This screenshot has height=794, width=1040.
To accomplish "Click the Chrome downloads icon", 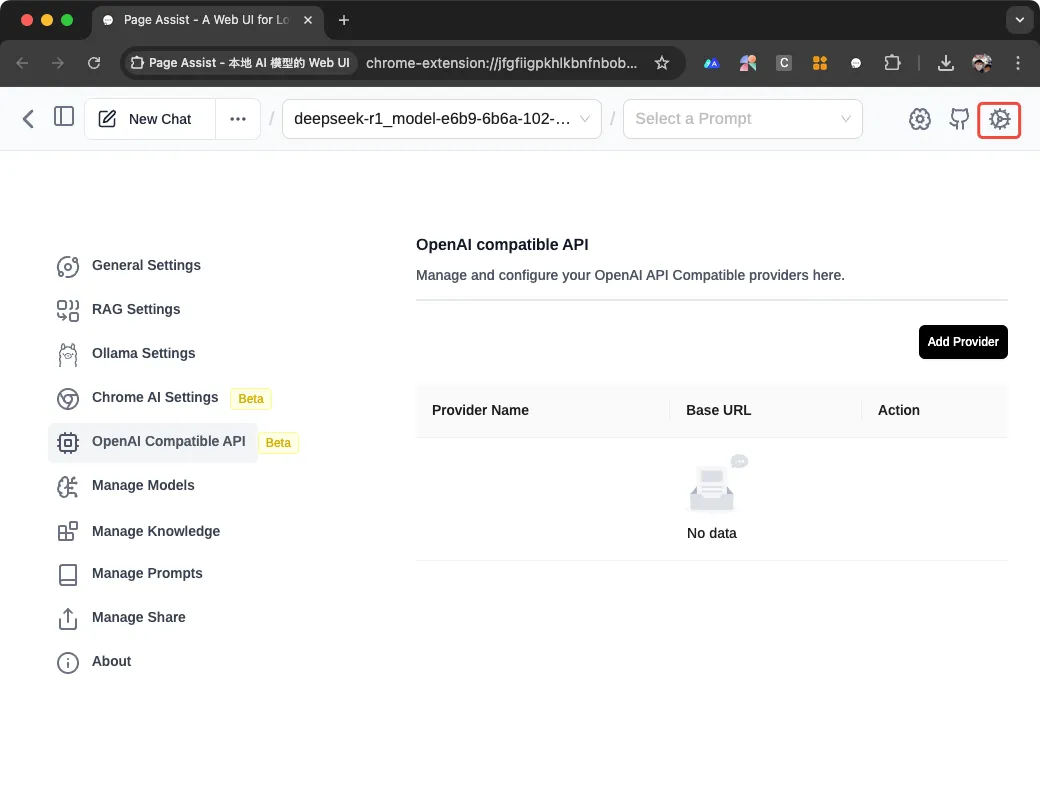I will [x=946, y=63].
